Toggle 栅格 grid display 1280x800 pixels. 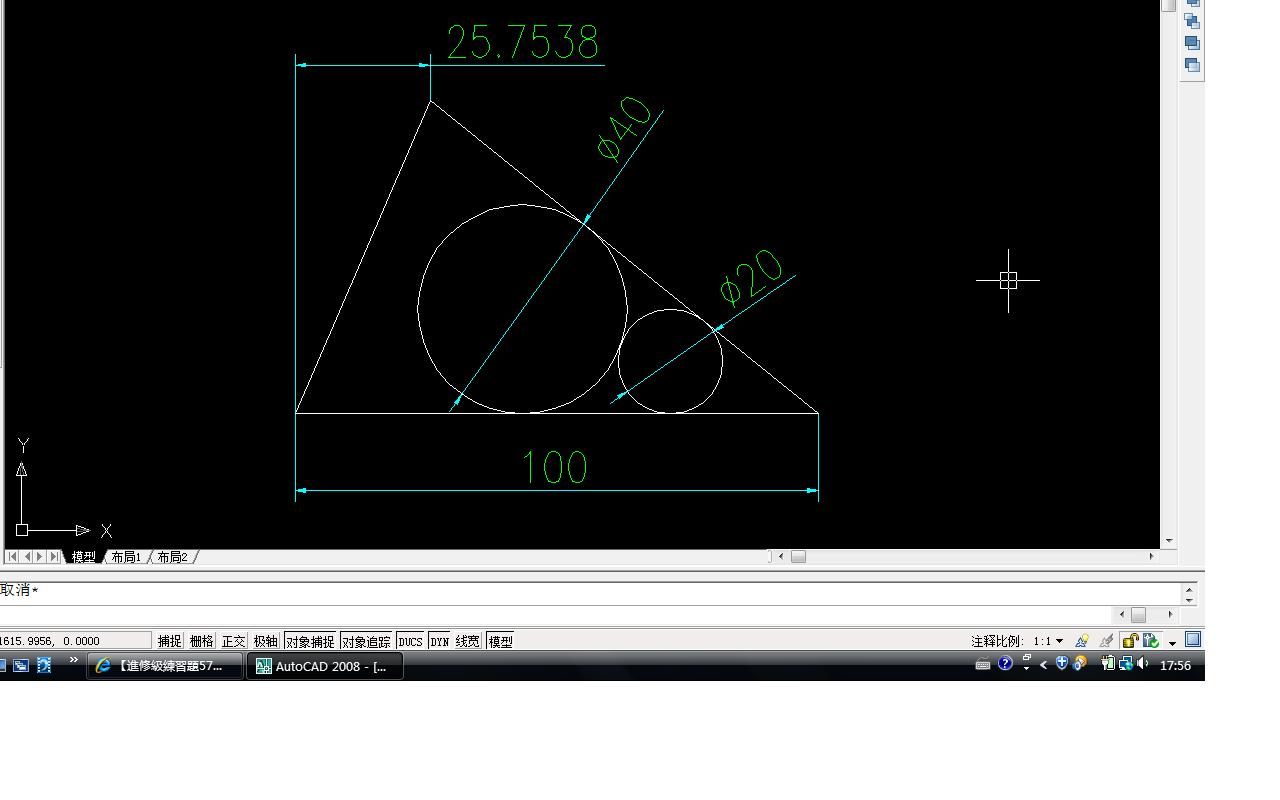click(202, 641)
